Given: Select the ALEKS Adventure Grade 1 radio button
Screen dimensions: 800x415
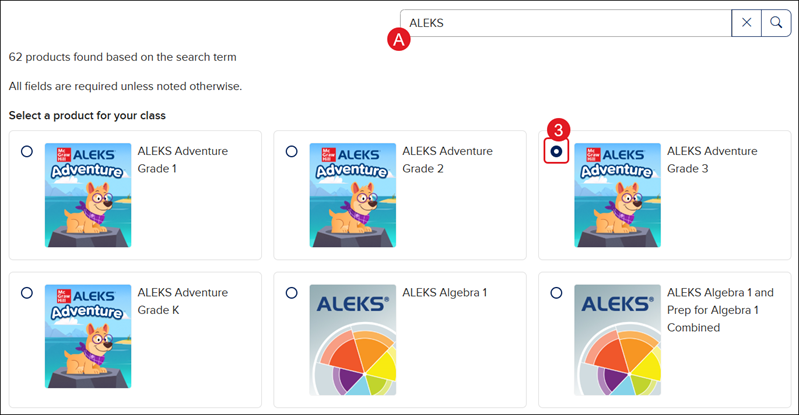Looking at the screenshot, I should point(26,151).
